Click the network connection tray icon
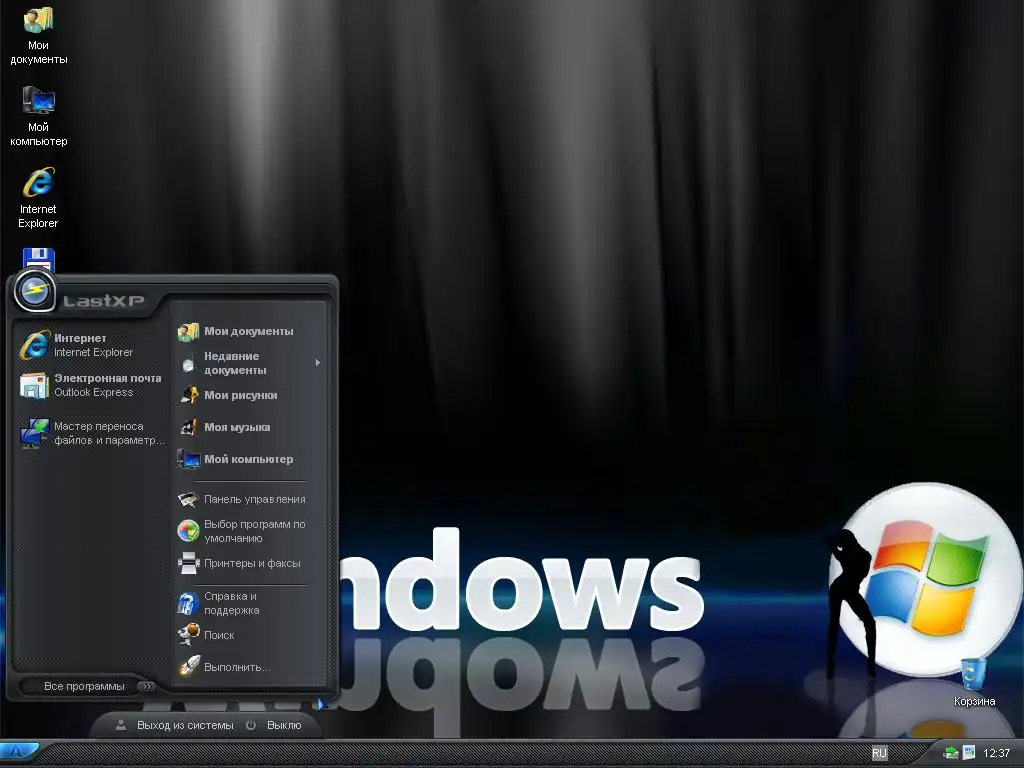 pos(952,753)
